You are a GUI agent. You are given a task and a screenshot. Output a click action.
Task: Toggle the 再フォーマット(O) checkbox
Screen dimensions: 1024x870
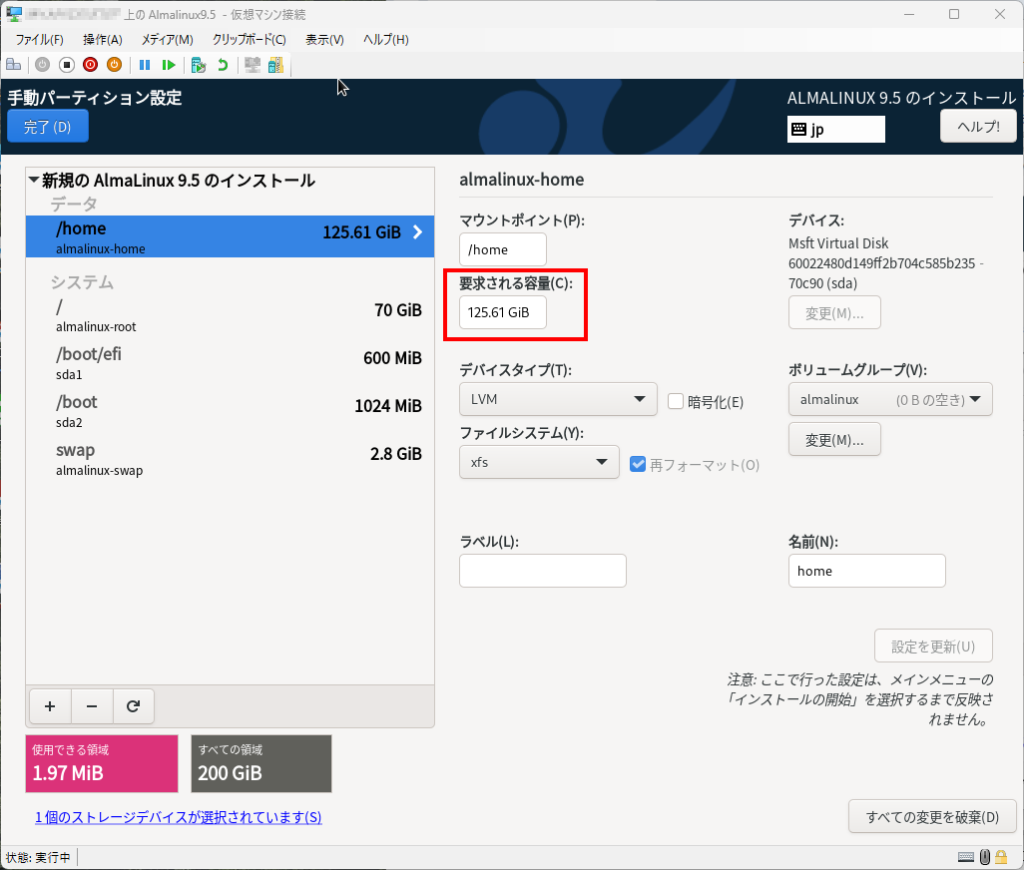[x=638, y=464]
